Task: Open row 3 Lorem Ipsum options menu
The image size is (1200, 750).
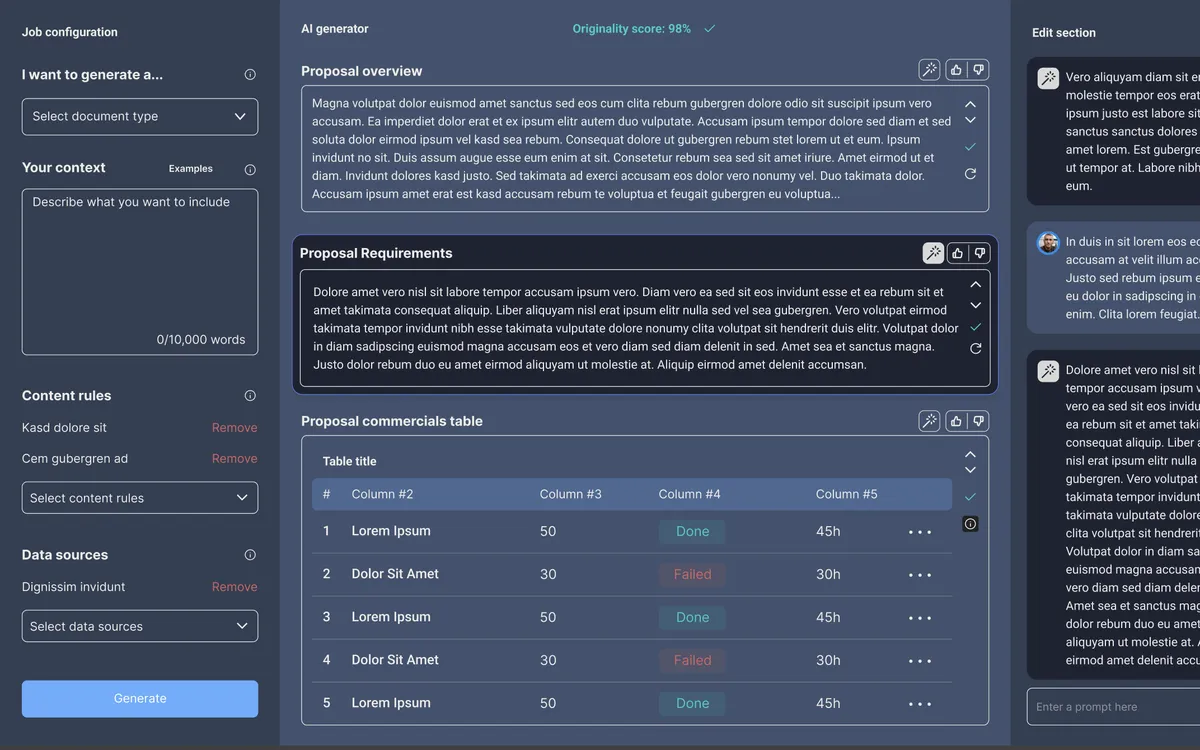Action: coord(920,618)
